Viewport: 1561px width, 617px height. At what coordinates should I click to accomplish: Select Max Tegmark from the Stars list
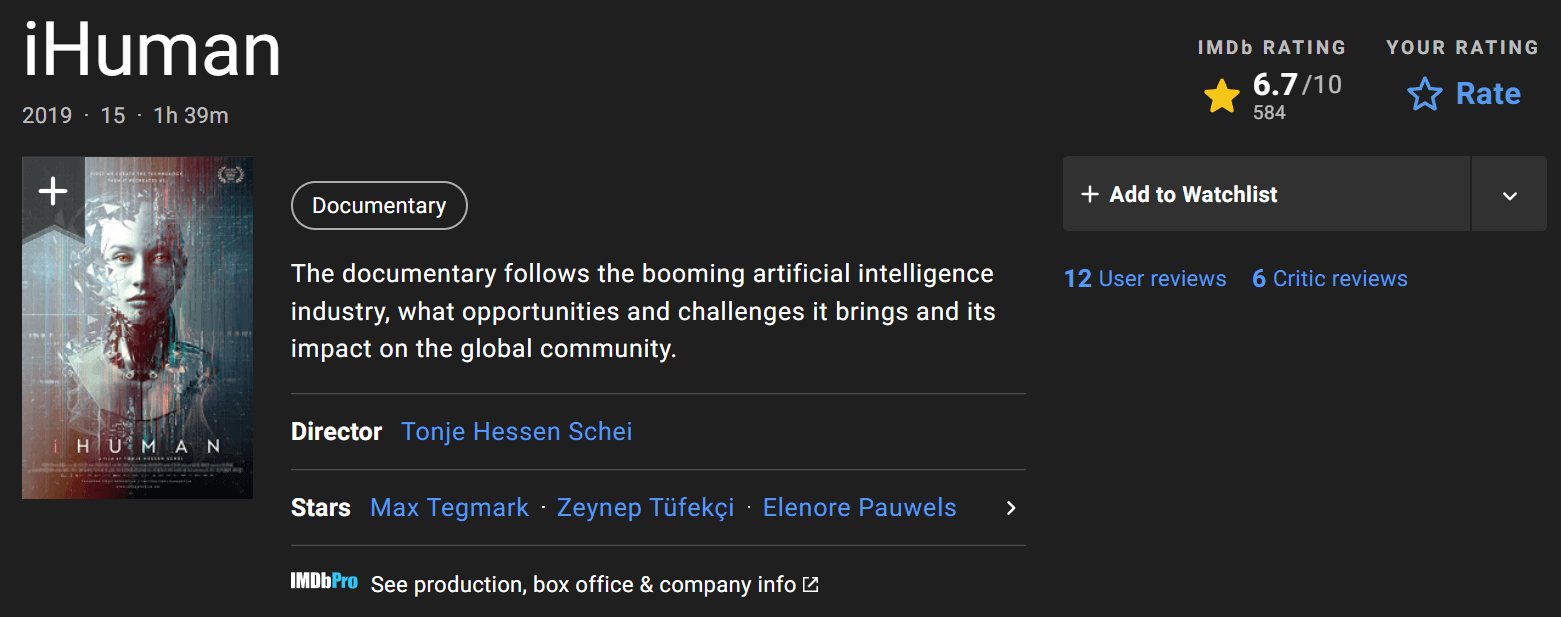[448, 507]
